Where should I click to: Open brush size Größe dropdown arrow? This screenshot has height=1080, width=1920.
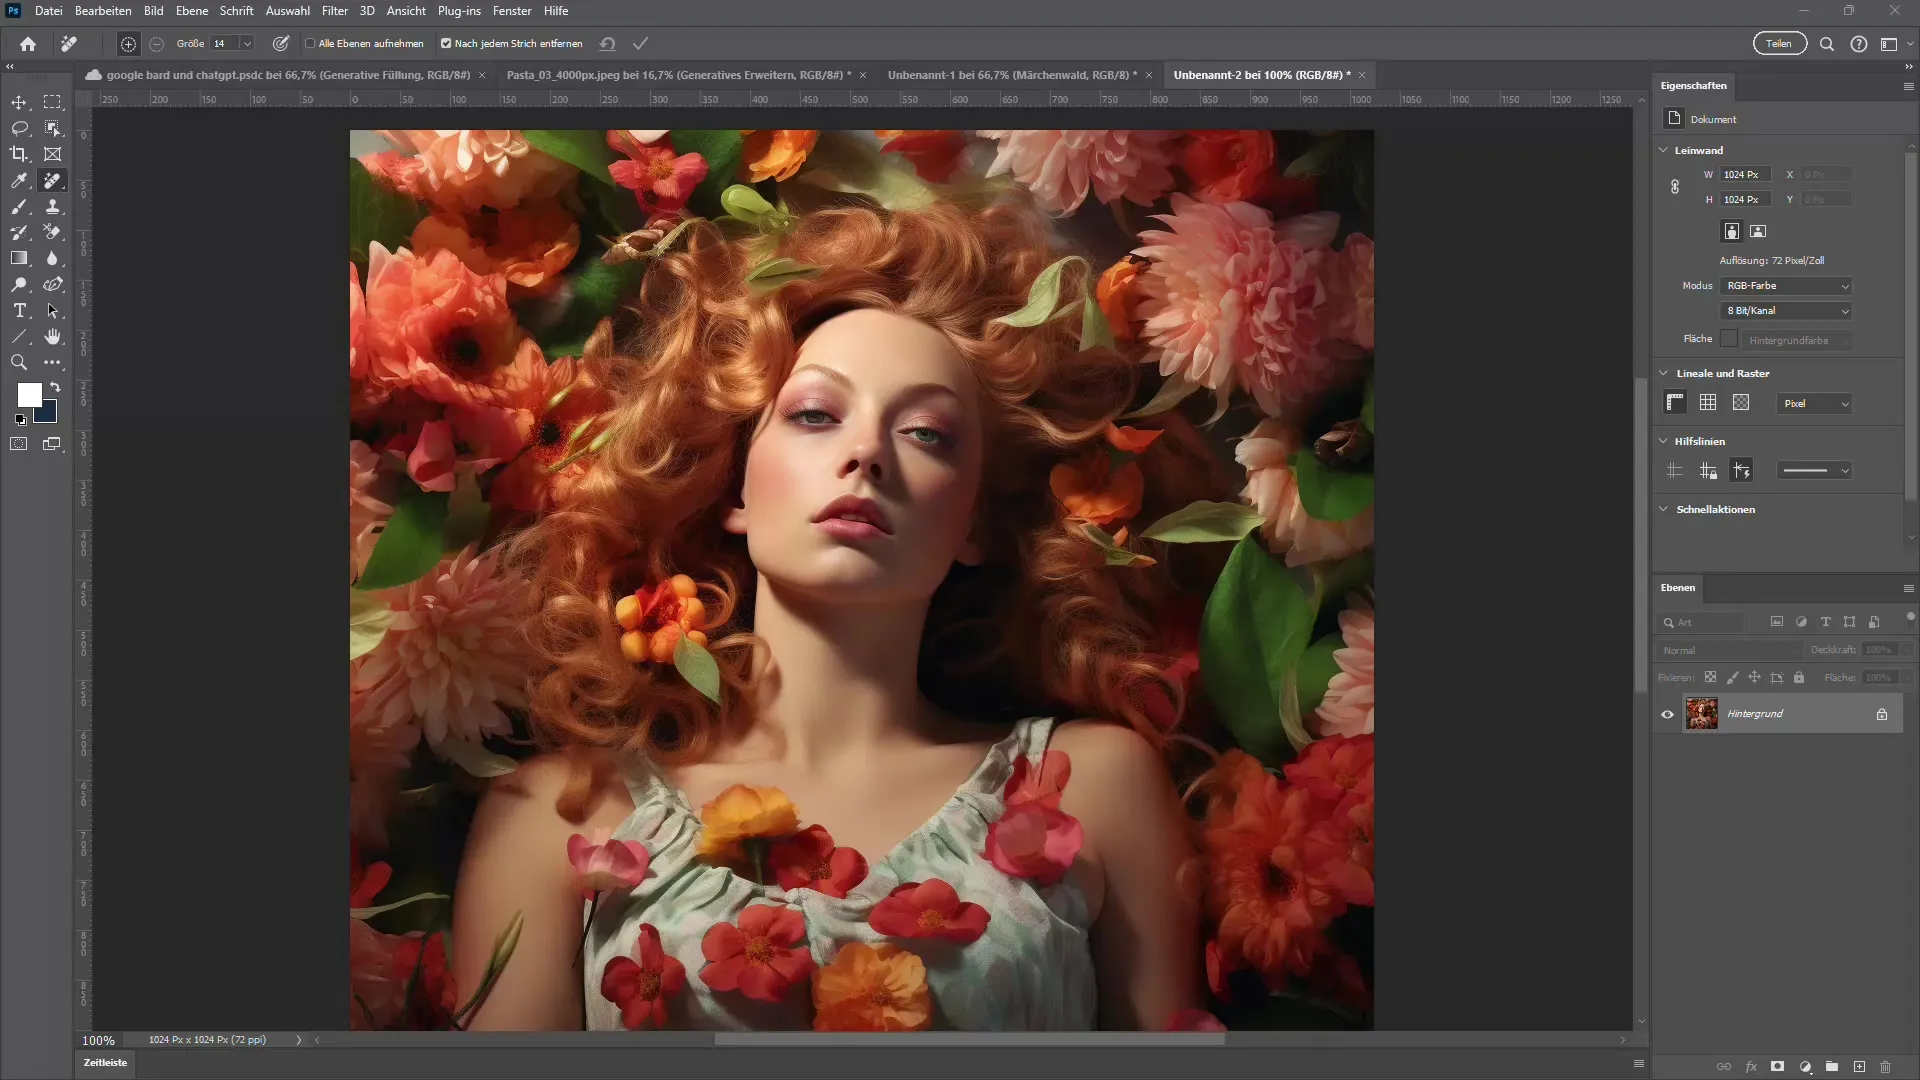pyautogui.click(x=247, y=44)
